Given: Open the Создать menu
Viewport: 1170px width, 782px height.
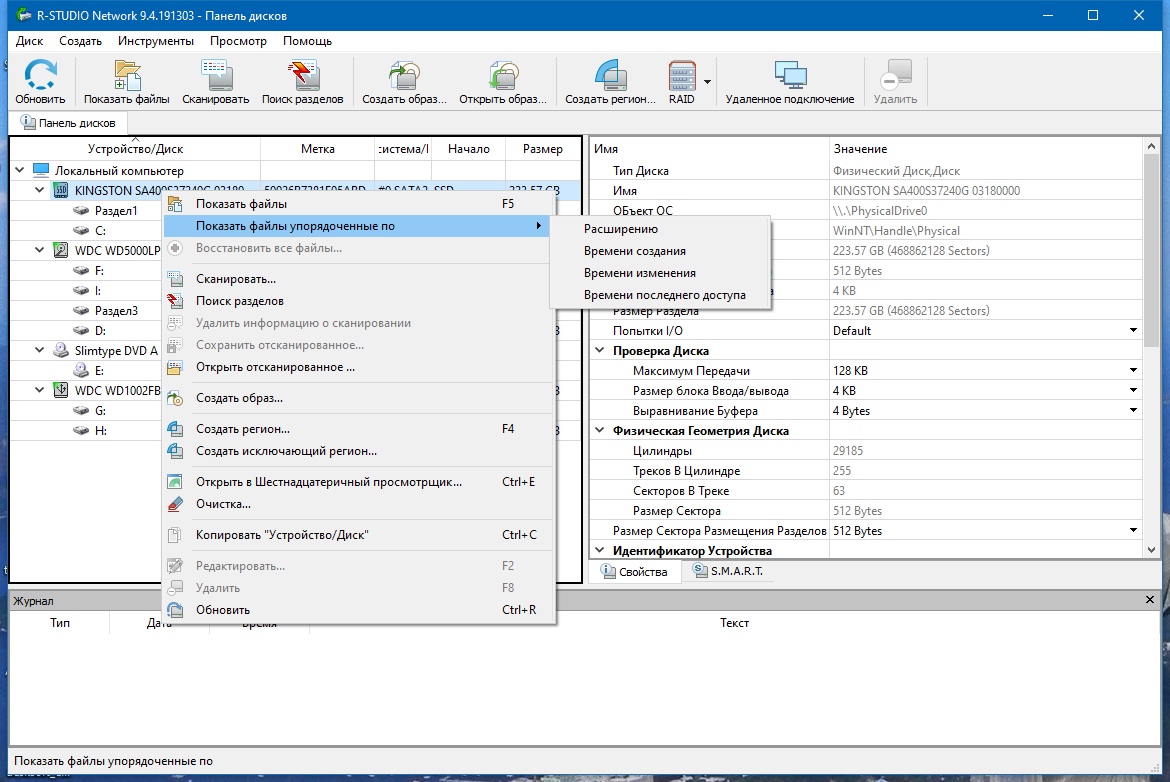Looking at the screenshot, I should (80, 41).
